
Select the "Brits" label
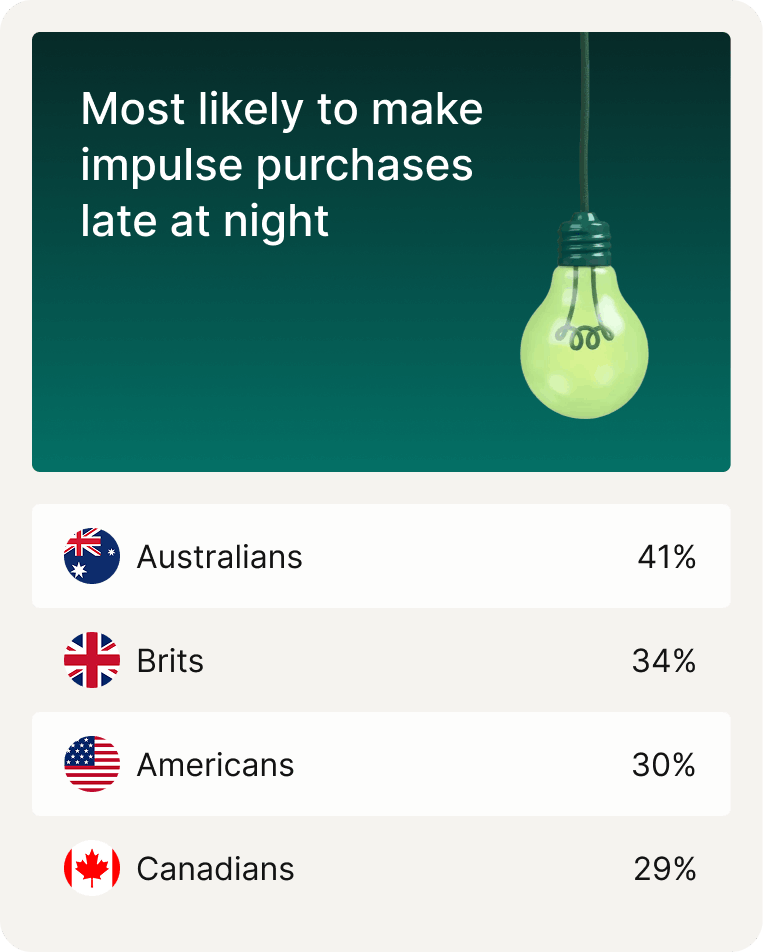(170, 661)
